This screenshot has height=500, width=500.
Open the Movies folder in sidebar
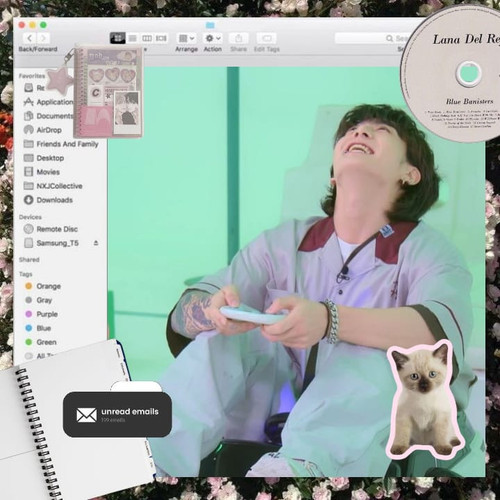point(42,172)
